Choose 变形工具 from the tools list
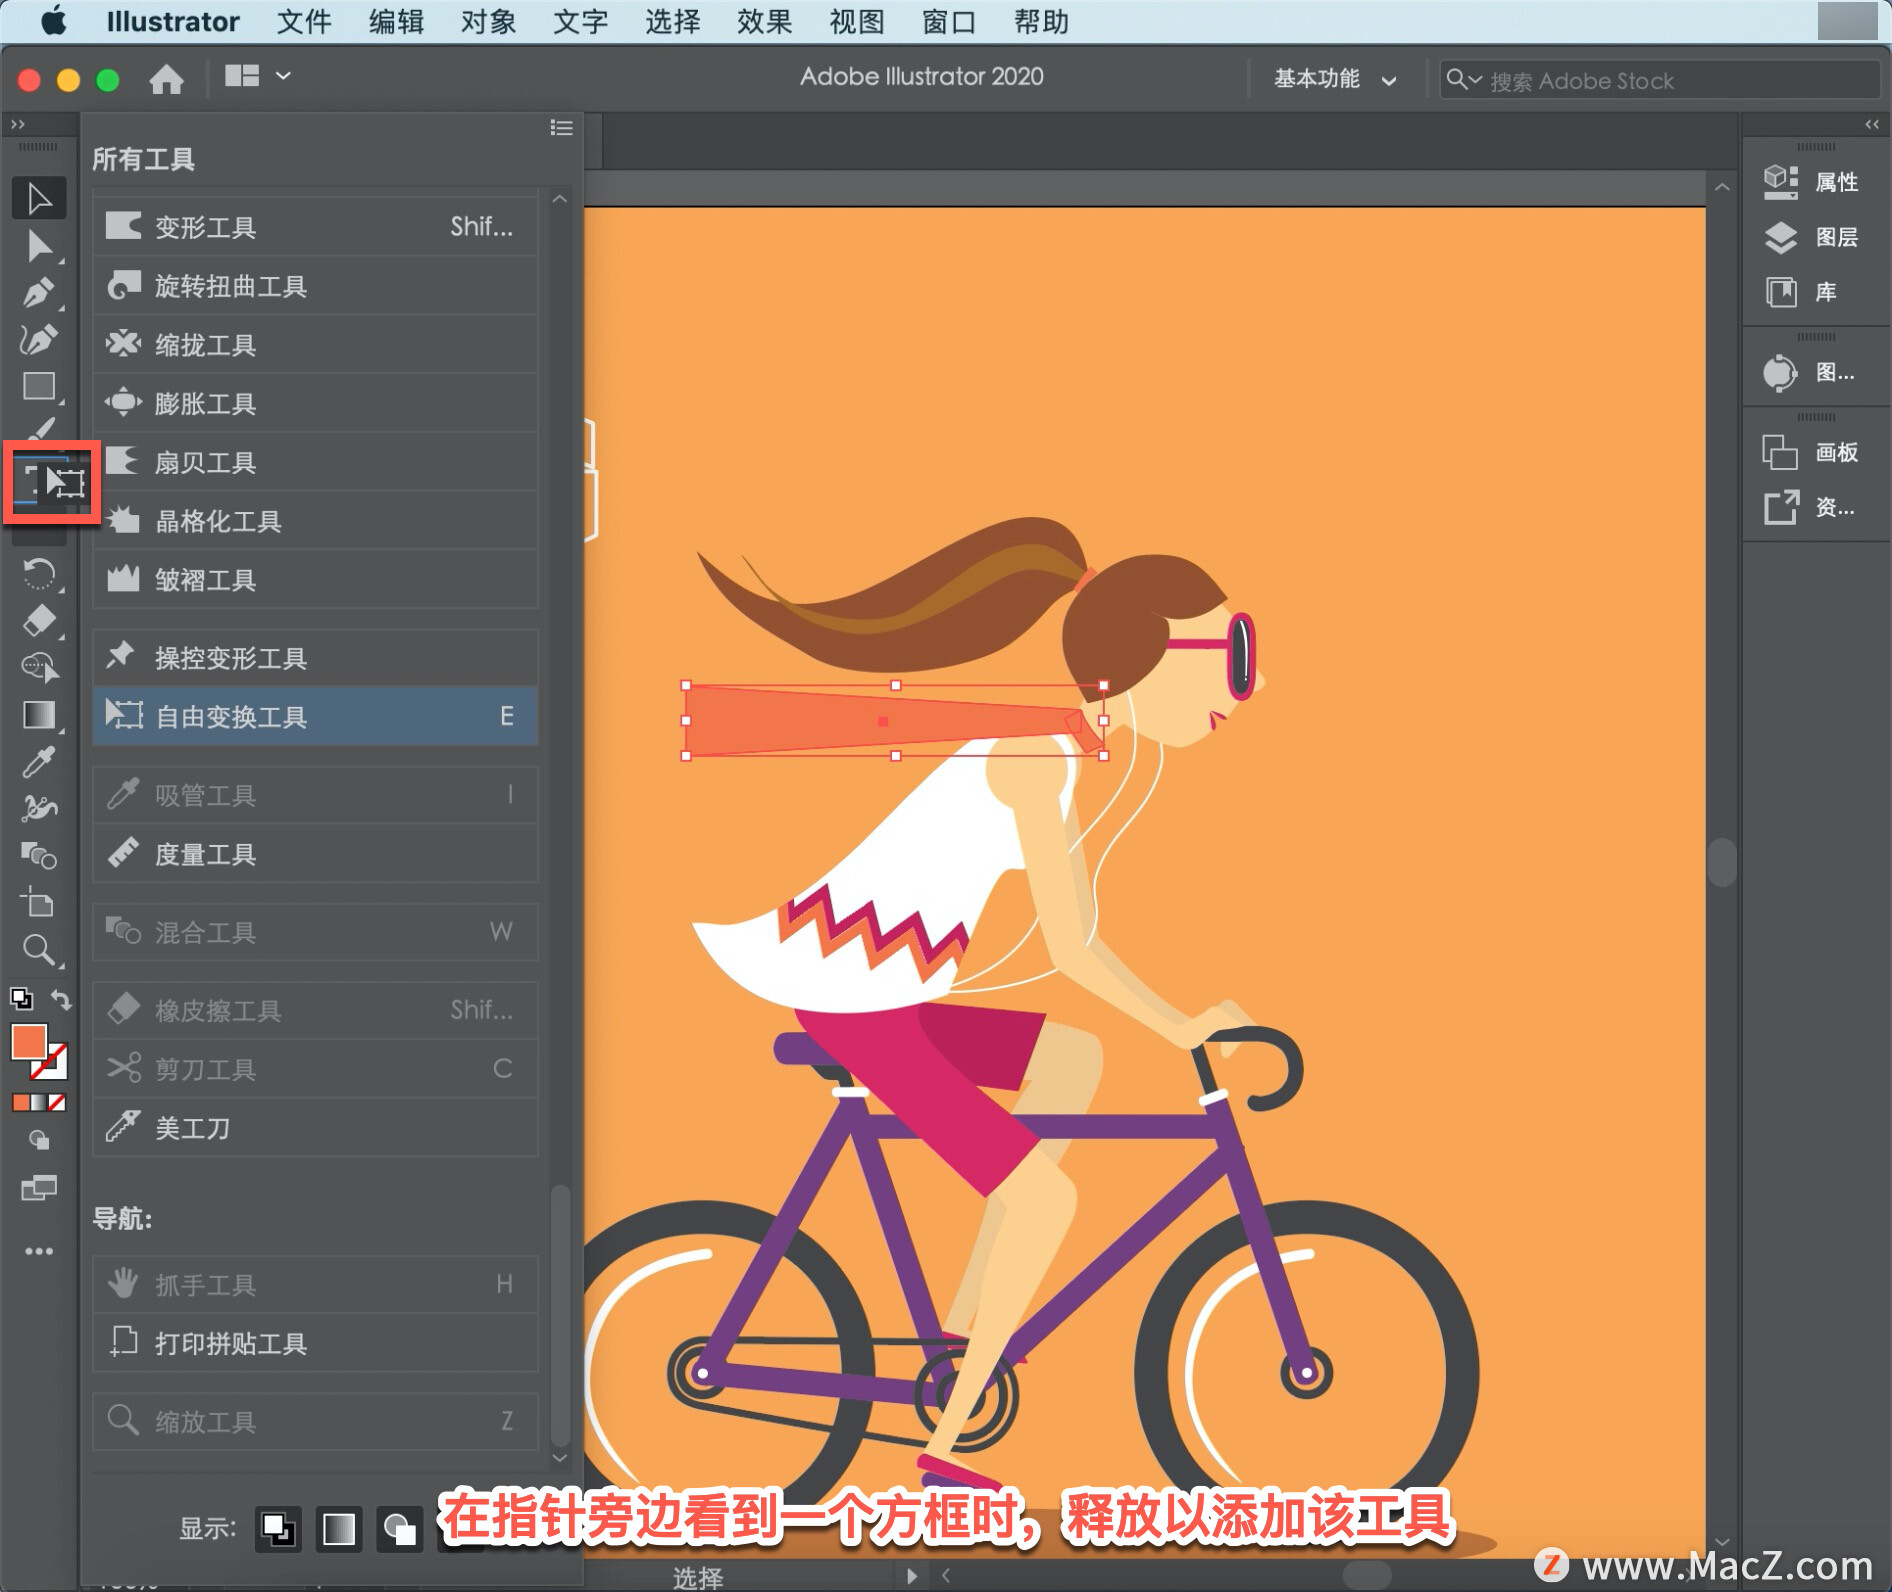 [x=315, y=227]
